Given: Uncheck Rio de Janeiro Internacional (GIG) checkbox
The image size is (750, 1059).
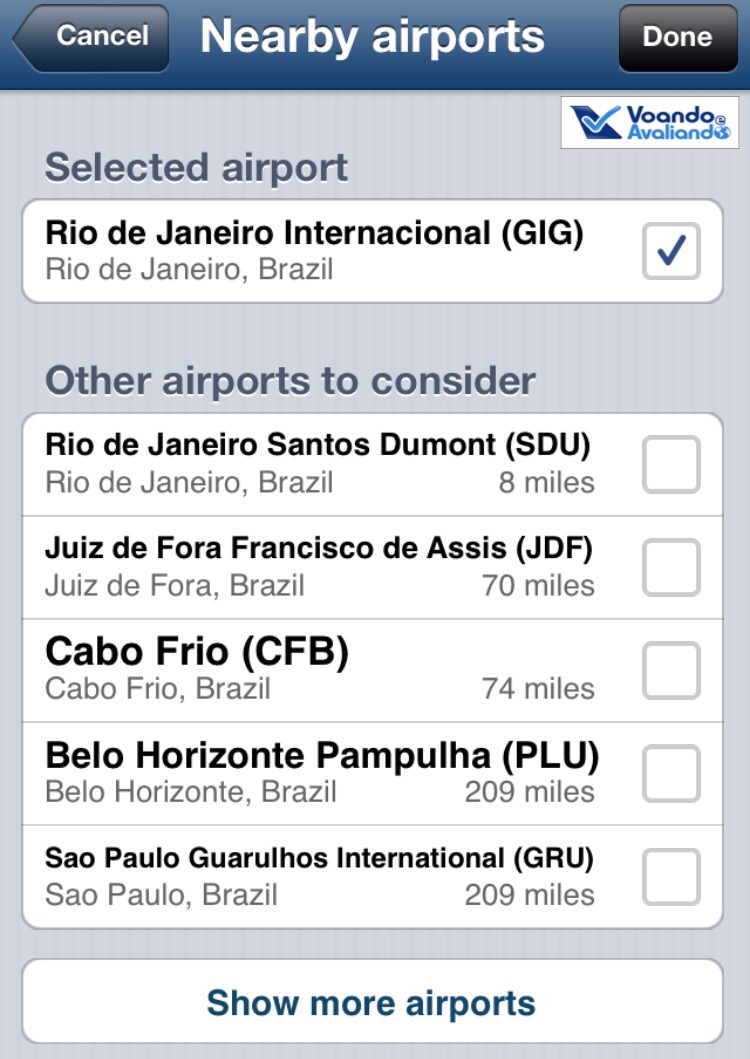Looking at the screenshot, I should click(671, 251).
